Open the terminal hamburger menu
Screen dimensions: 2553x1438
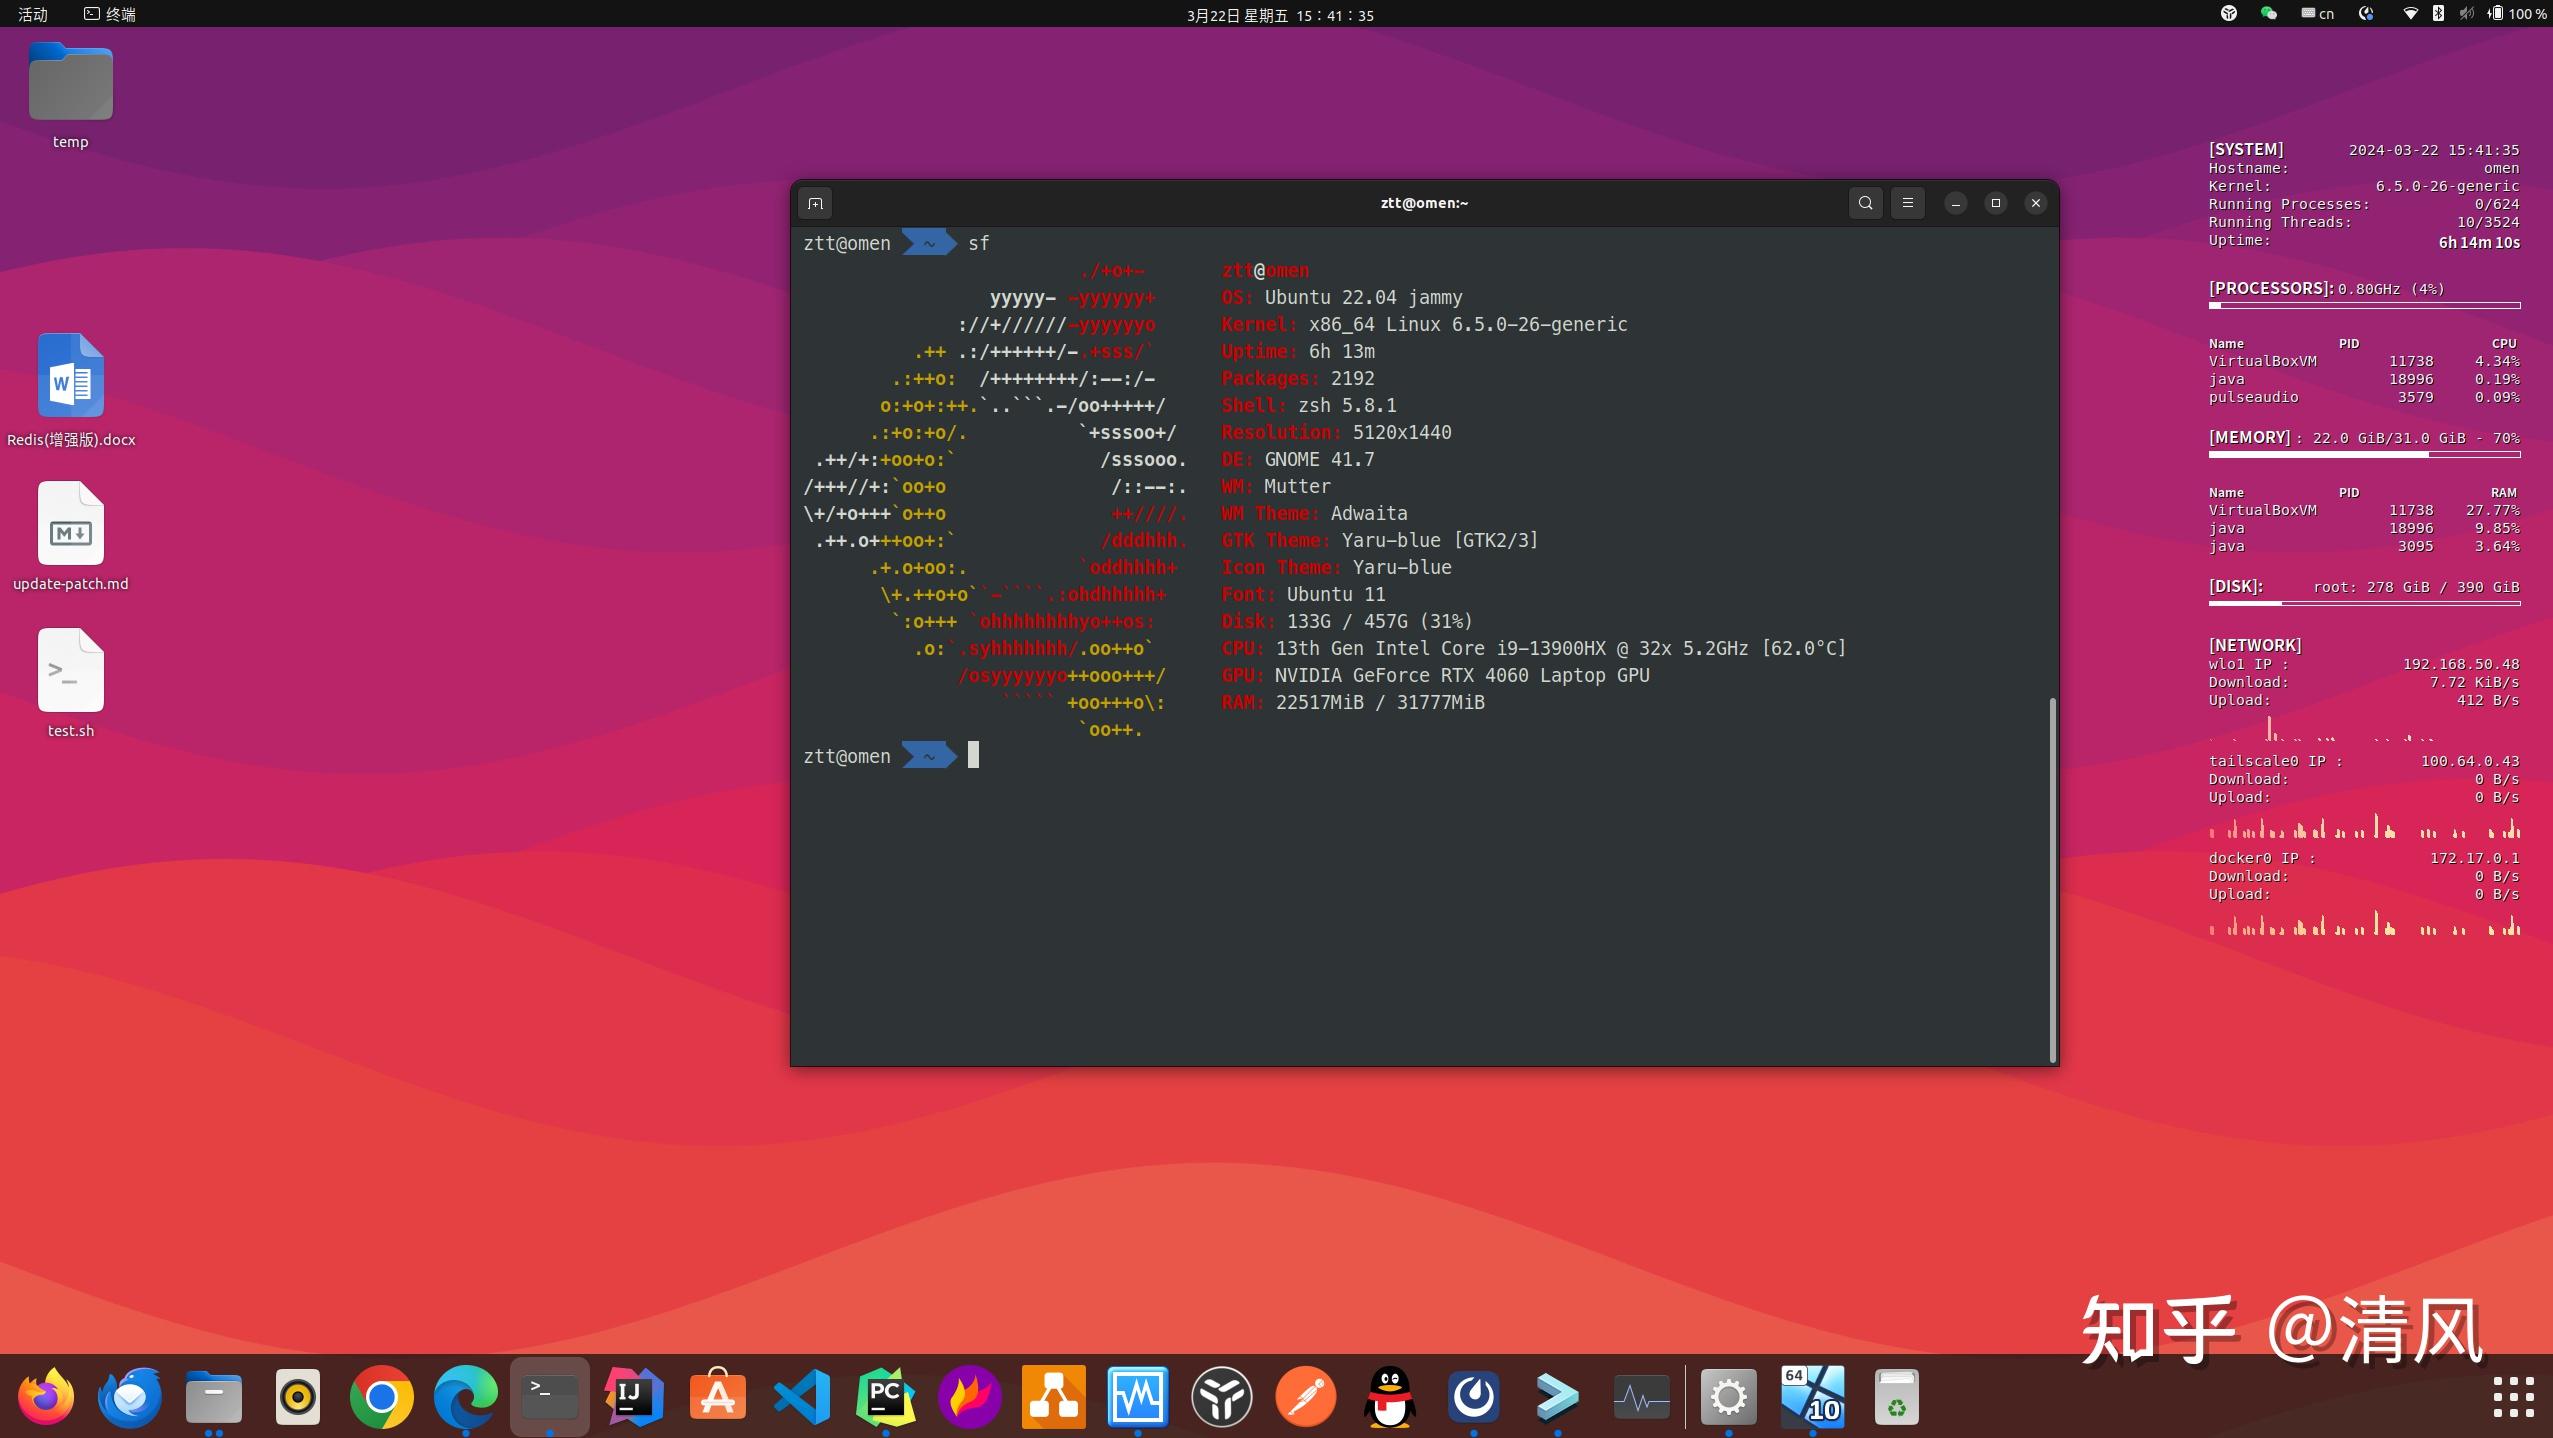[x=1907, y=203]
